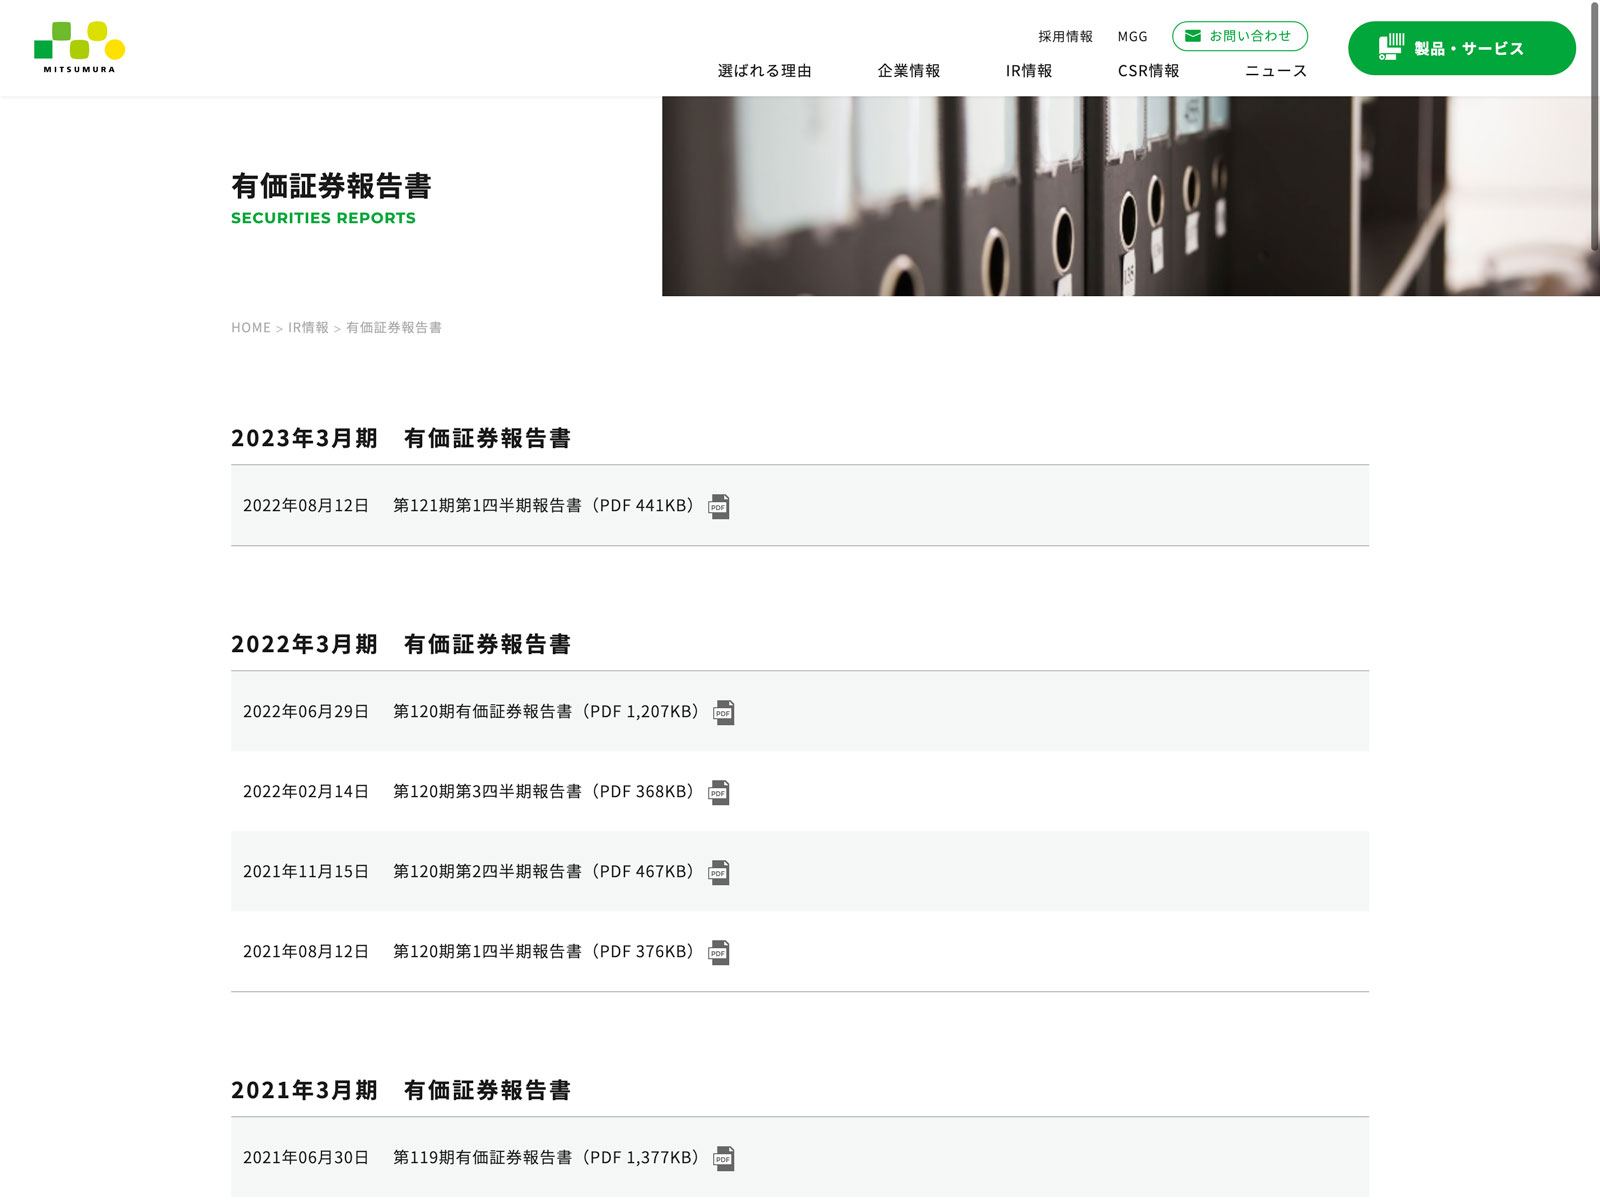
Task: Open the 採用情報 link
Action: (x=1065, y=37)
